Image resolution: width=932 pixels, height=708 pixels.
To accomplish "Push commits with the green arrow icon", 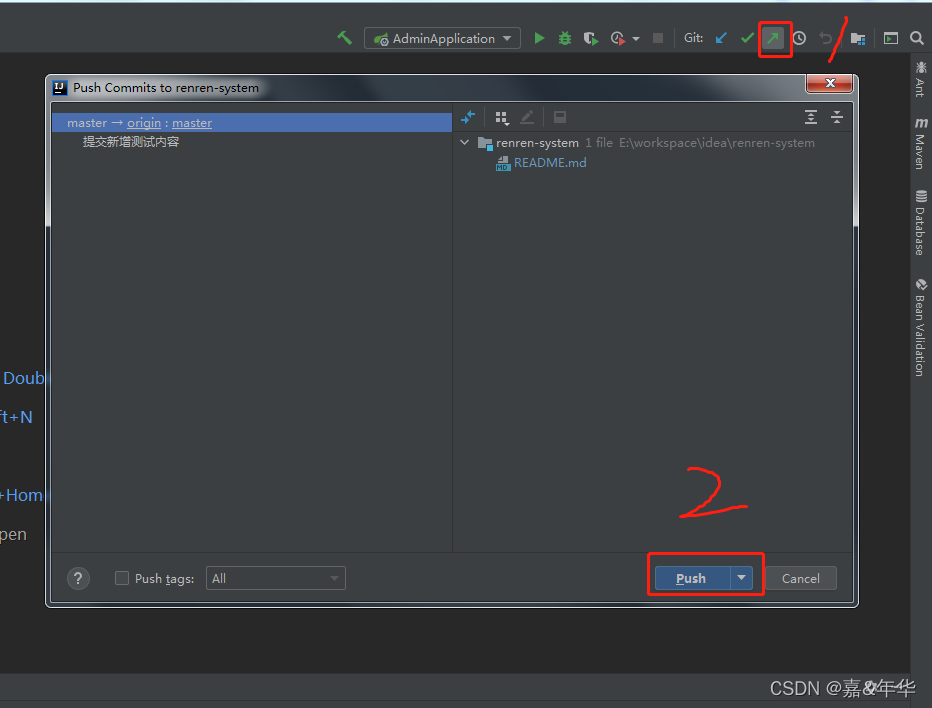I will [x=773, y=39].
